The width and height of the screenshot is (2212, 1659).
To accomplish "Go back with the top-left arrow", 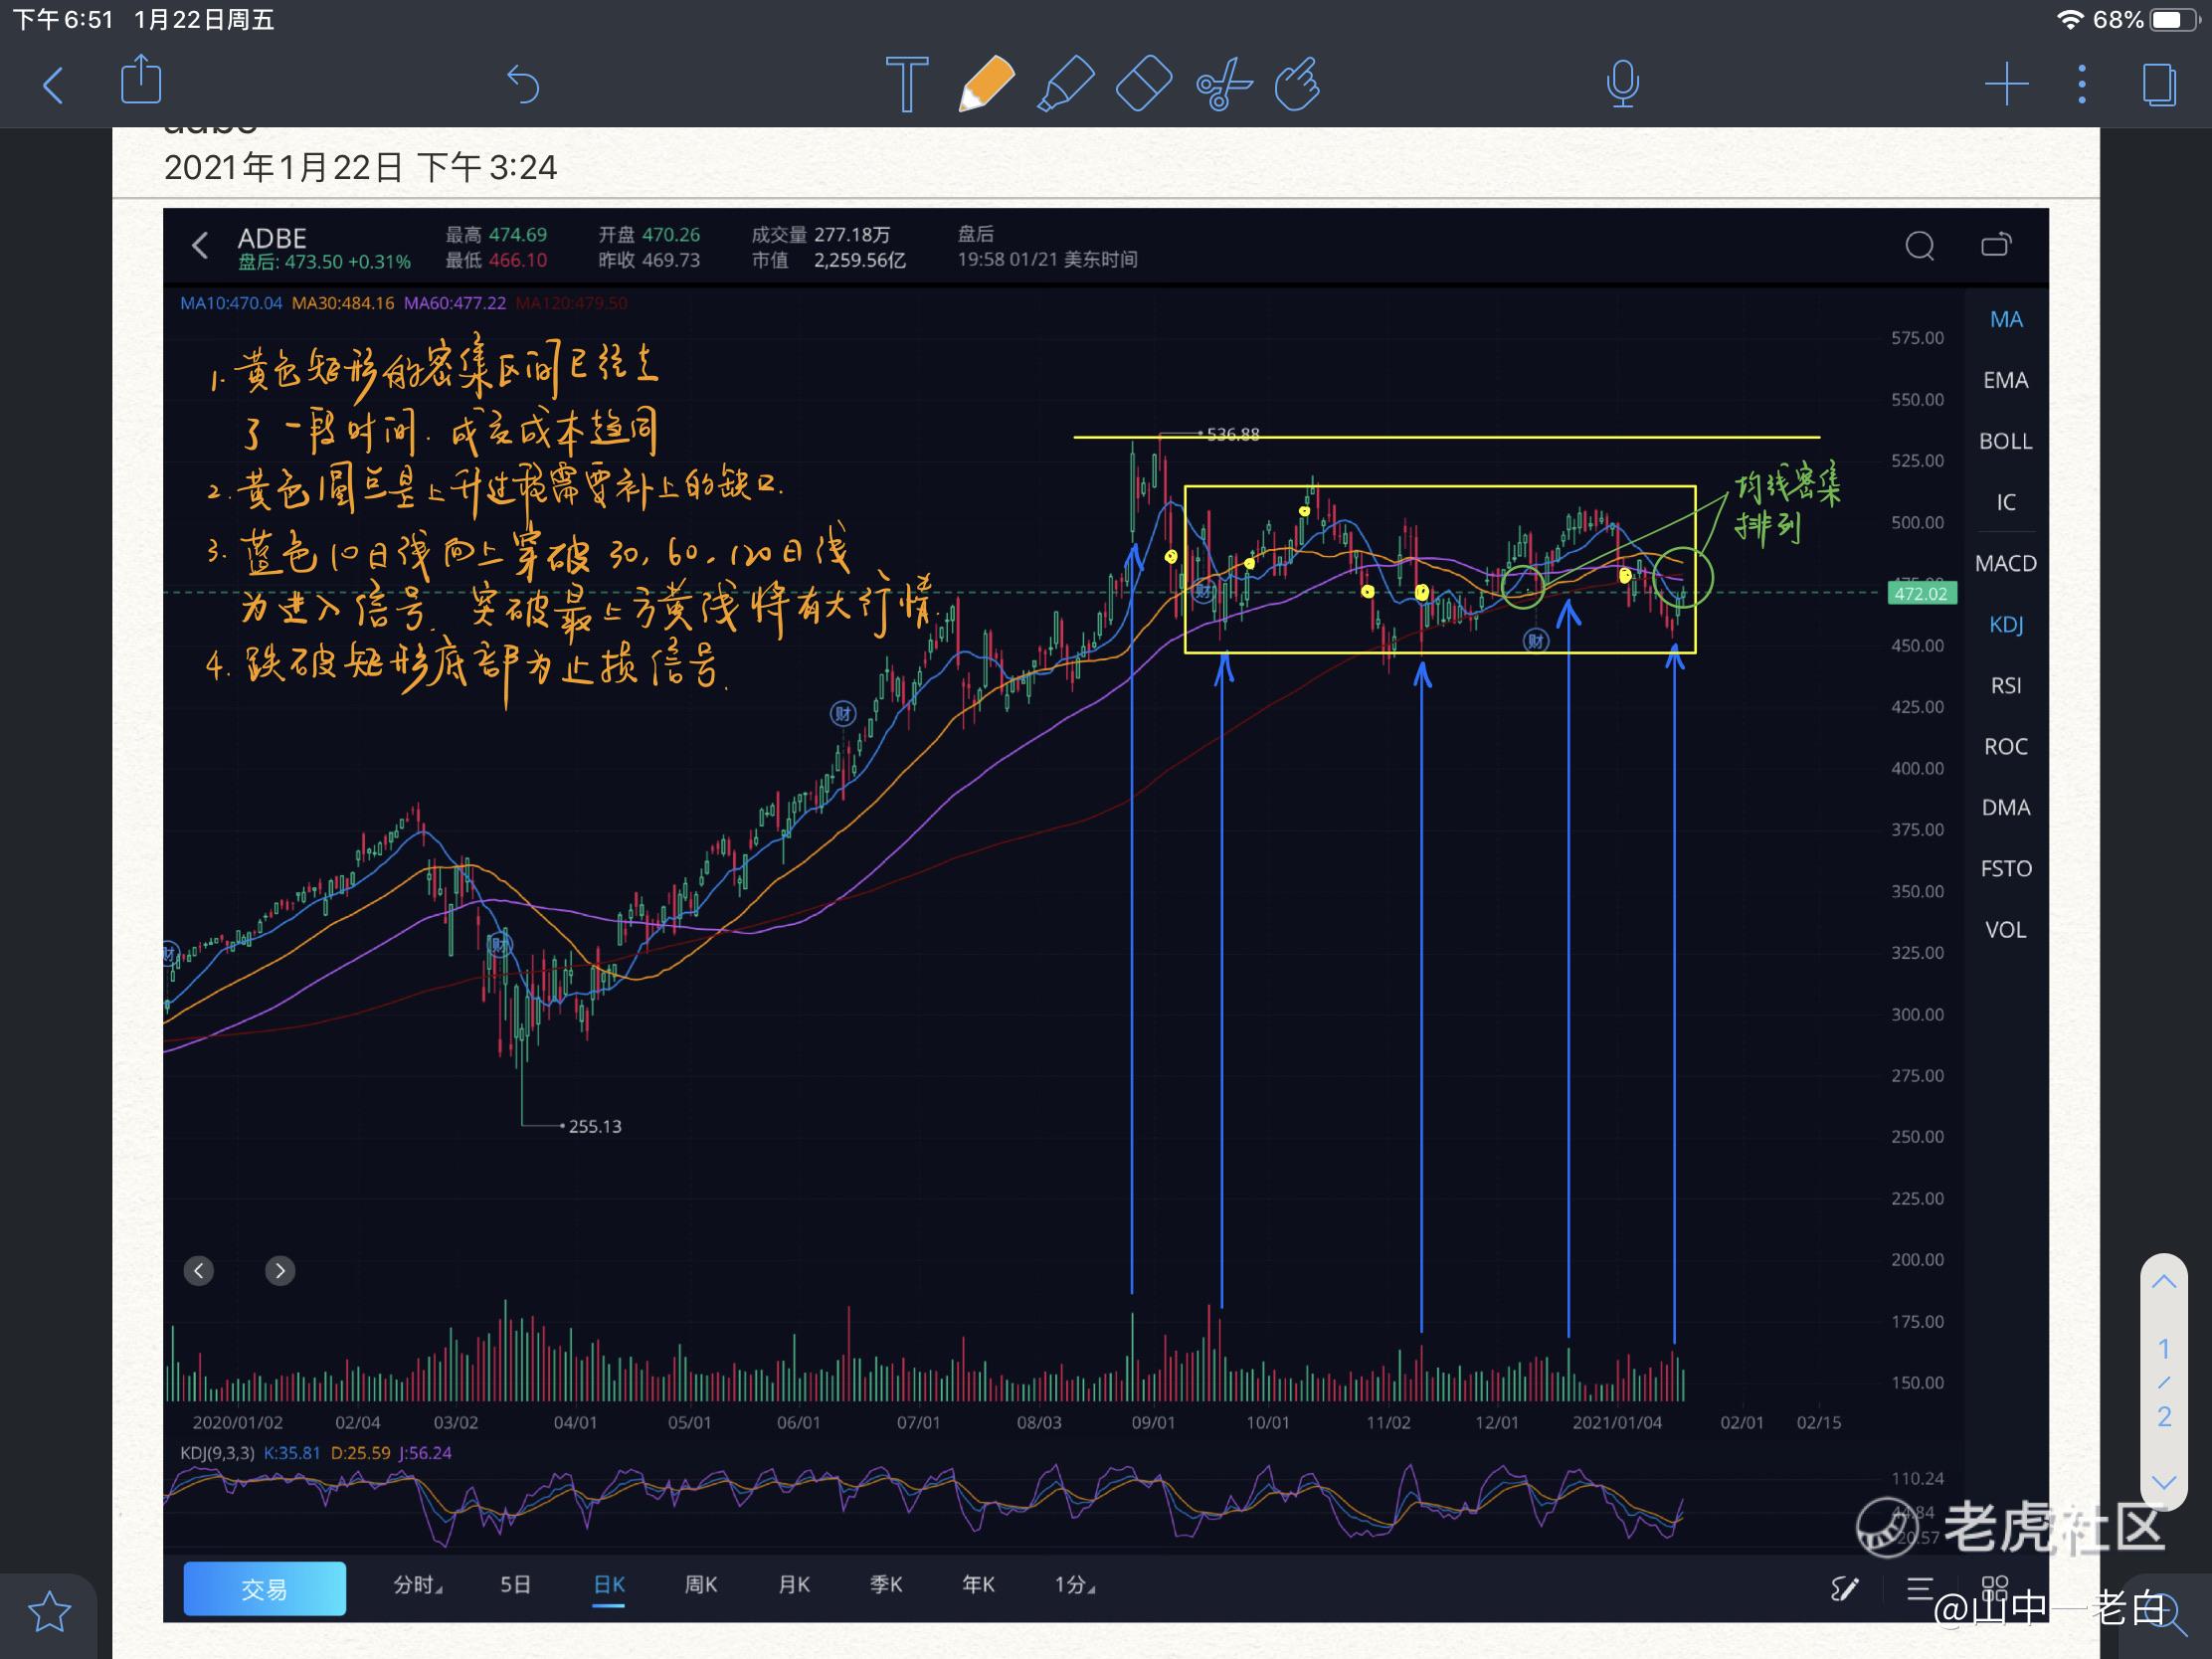I will [x=54, y=84].
